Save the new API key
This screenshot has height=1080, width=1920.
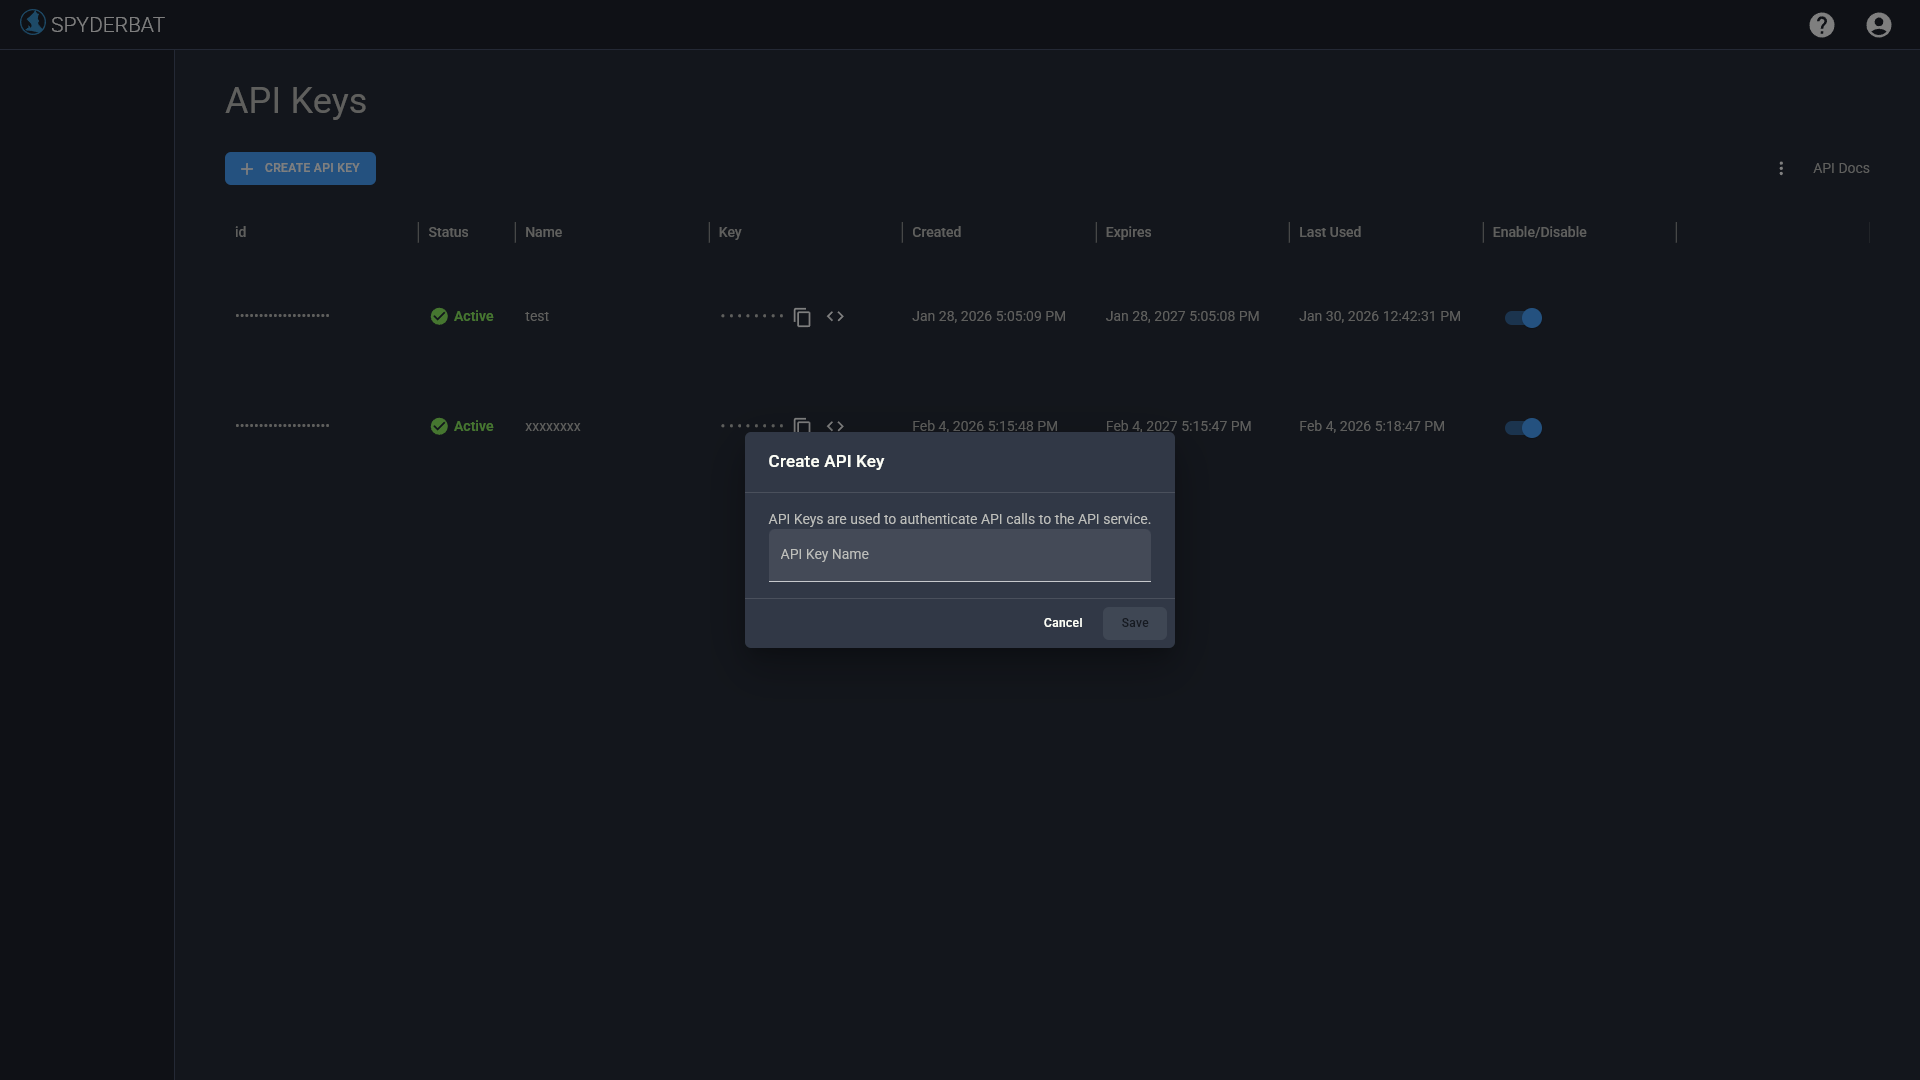[1134, 622]
